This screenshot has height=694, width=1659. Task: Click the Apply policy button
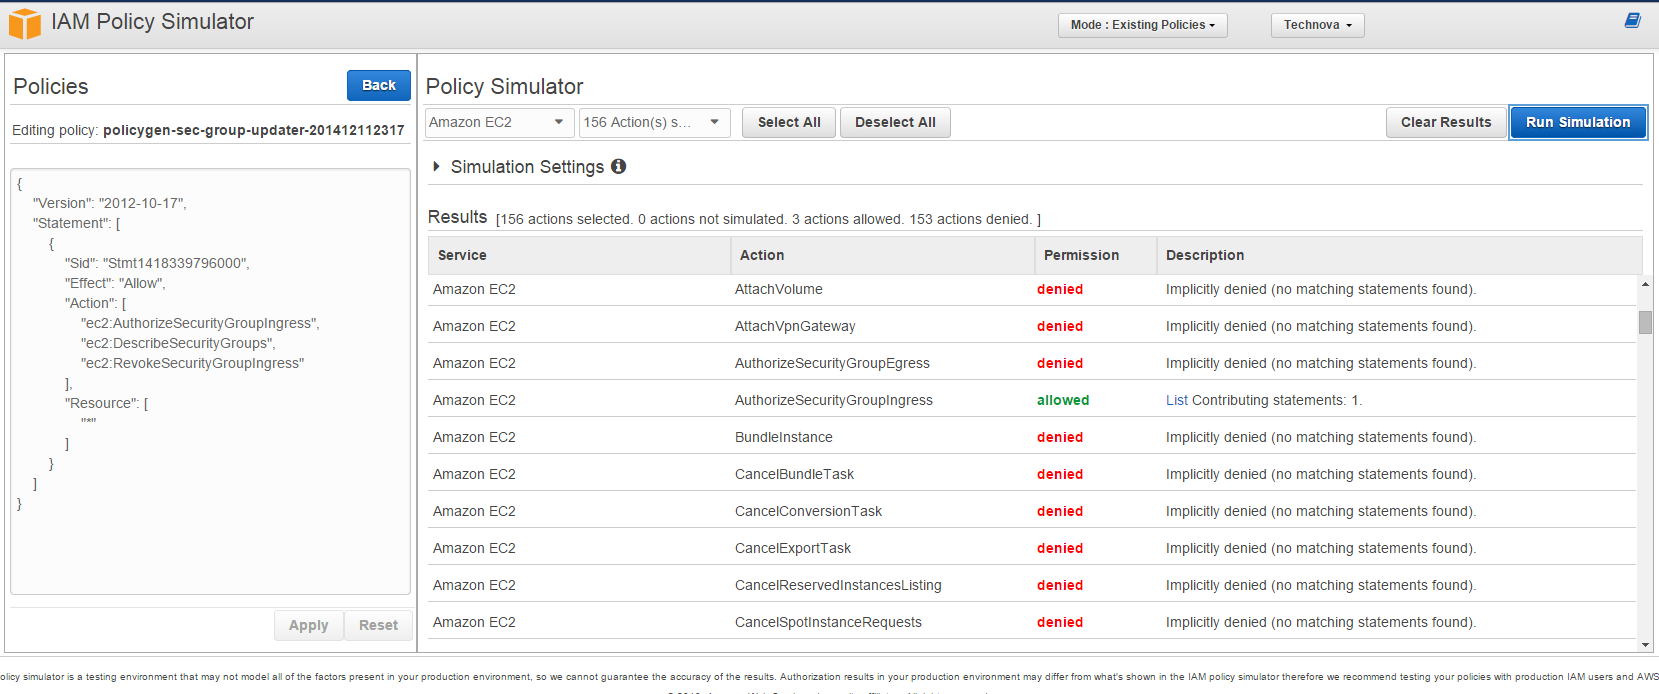pyautogui.click(x=308, y=625)
